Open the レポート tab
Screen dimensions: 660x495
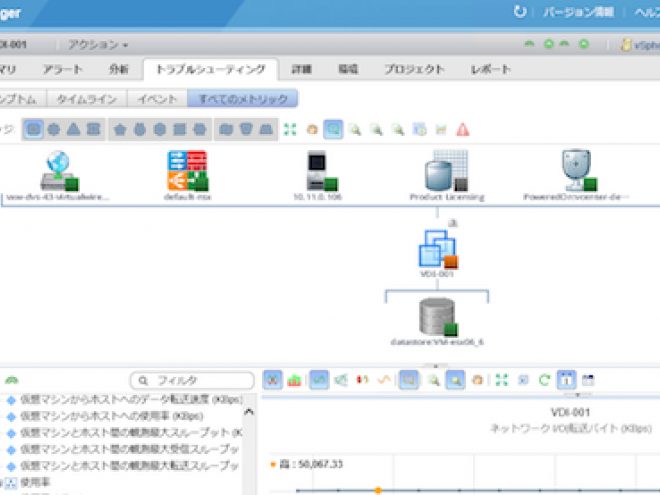tap(491, 69)
